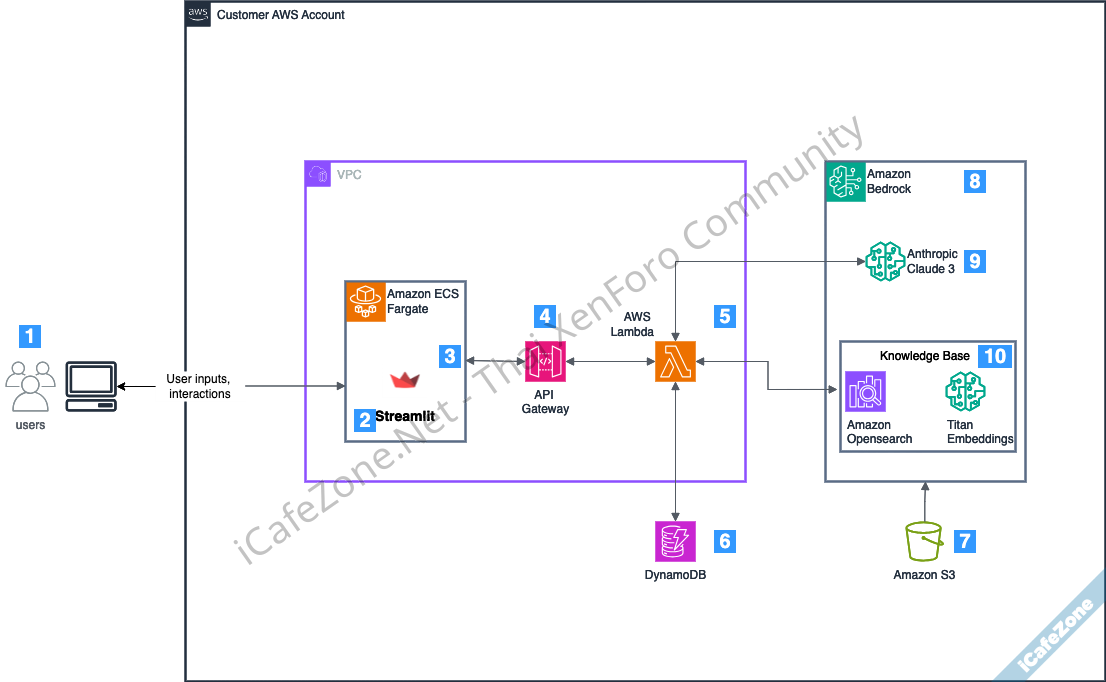Screen dimensions: 1106x682
Task: Select the desktop computer icon
Action: [91, 386]
